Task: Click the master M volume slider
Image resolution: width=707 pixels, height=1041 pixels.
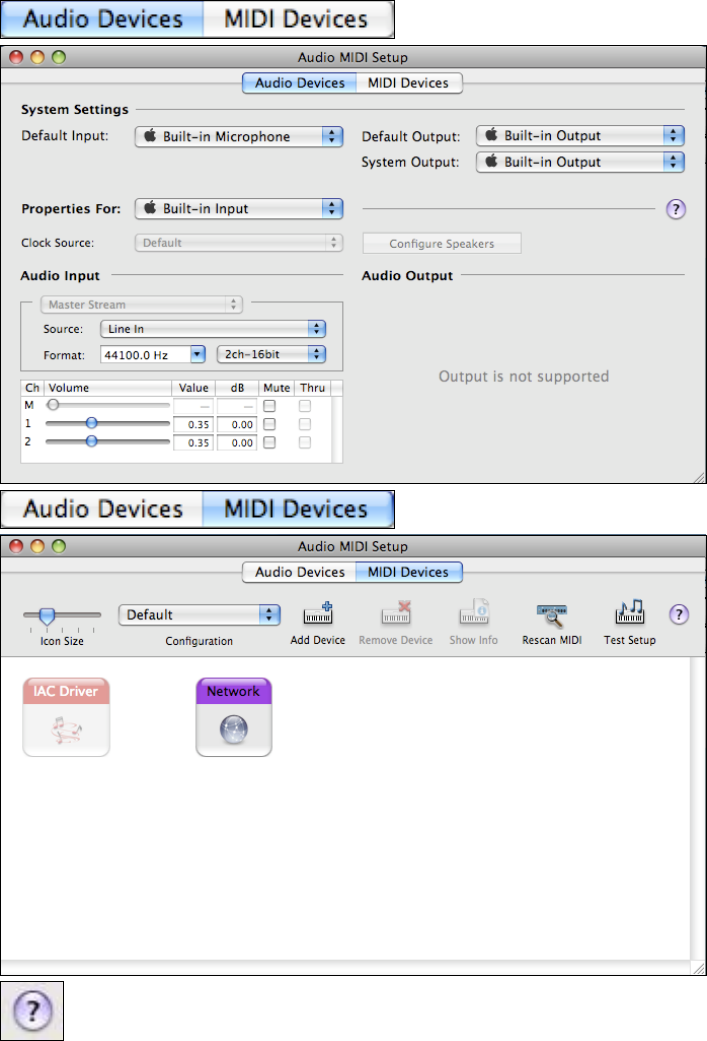Action: coord(108,404)
